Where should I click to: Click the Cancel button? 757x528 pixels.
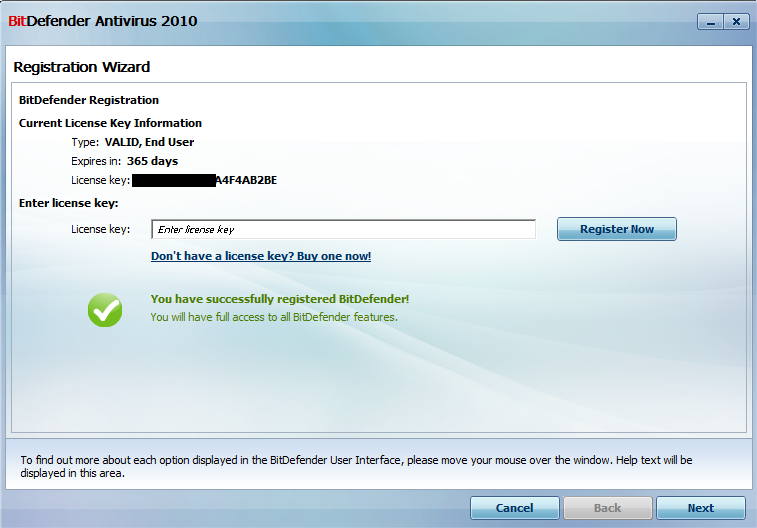(x=515, y=508)
